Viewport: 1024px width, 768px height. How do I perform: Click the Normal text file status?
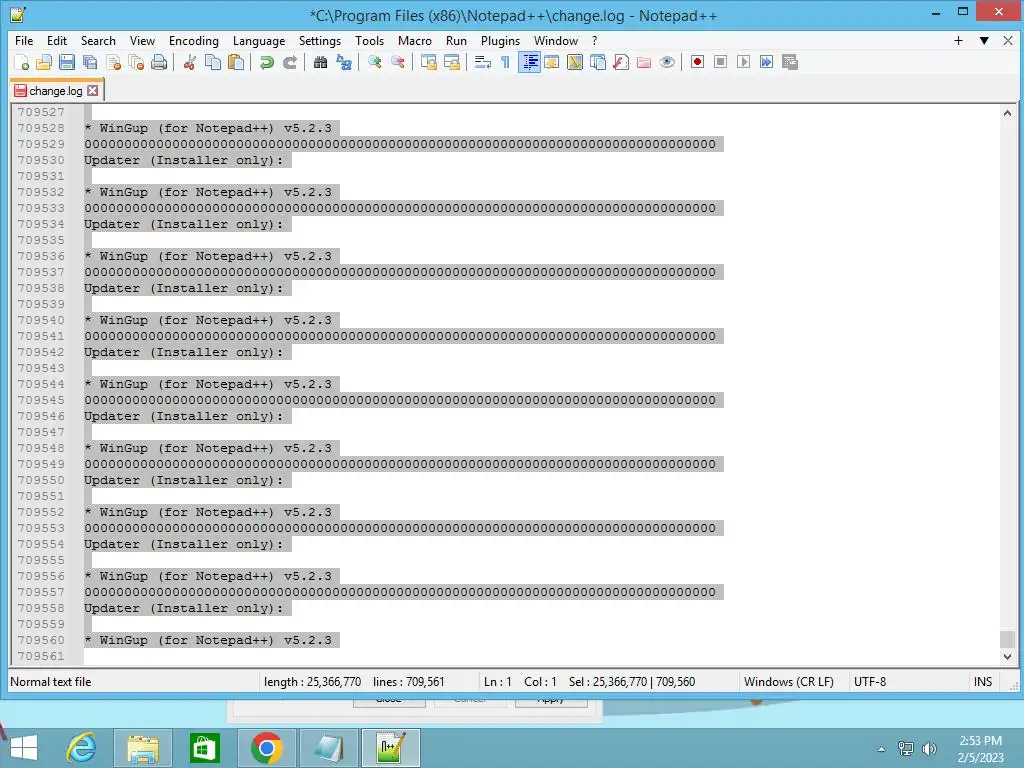(x=51, y=682)
